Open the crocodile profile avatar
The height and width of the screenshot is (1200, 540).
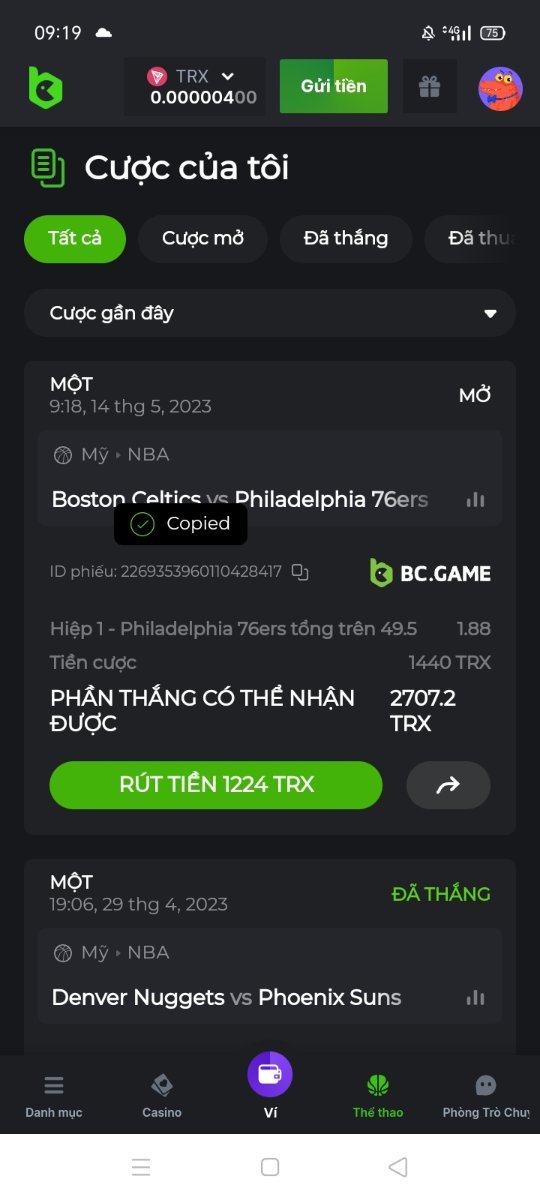(500, 88)
